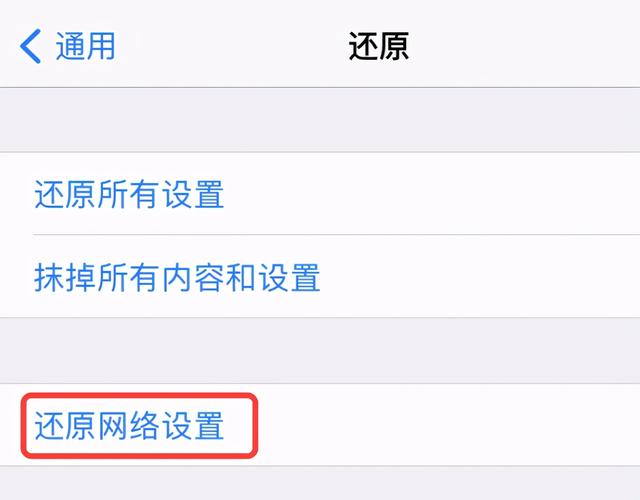The width and height of the screenshot is (640, 500).
Task: Click the 网络 characters in highlighted row
Action: 129,425
